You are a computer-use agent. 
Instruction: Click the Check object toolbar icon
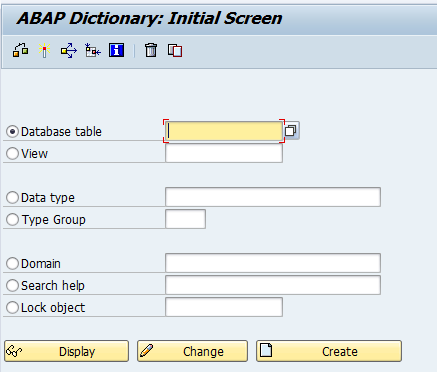click(x=21, y=50)
